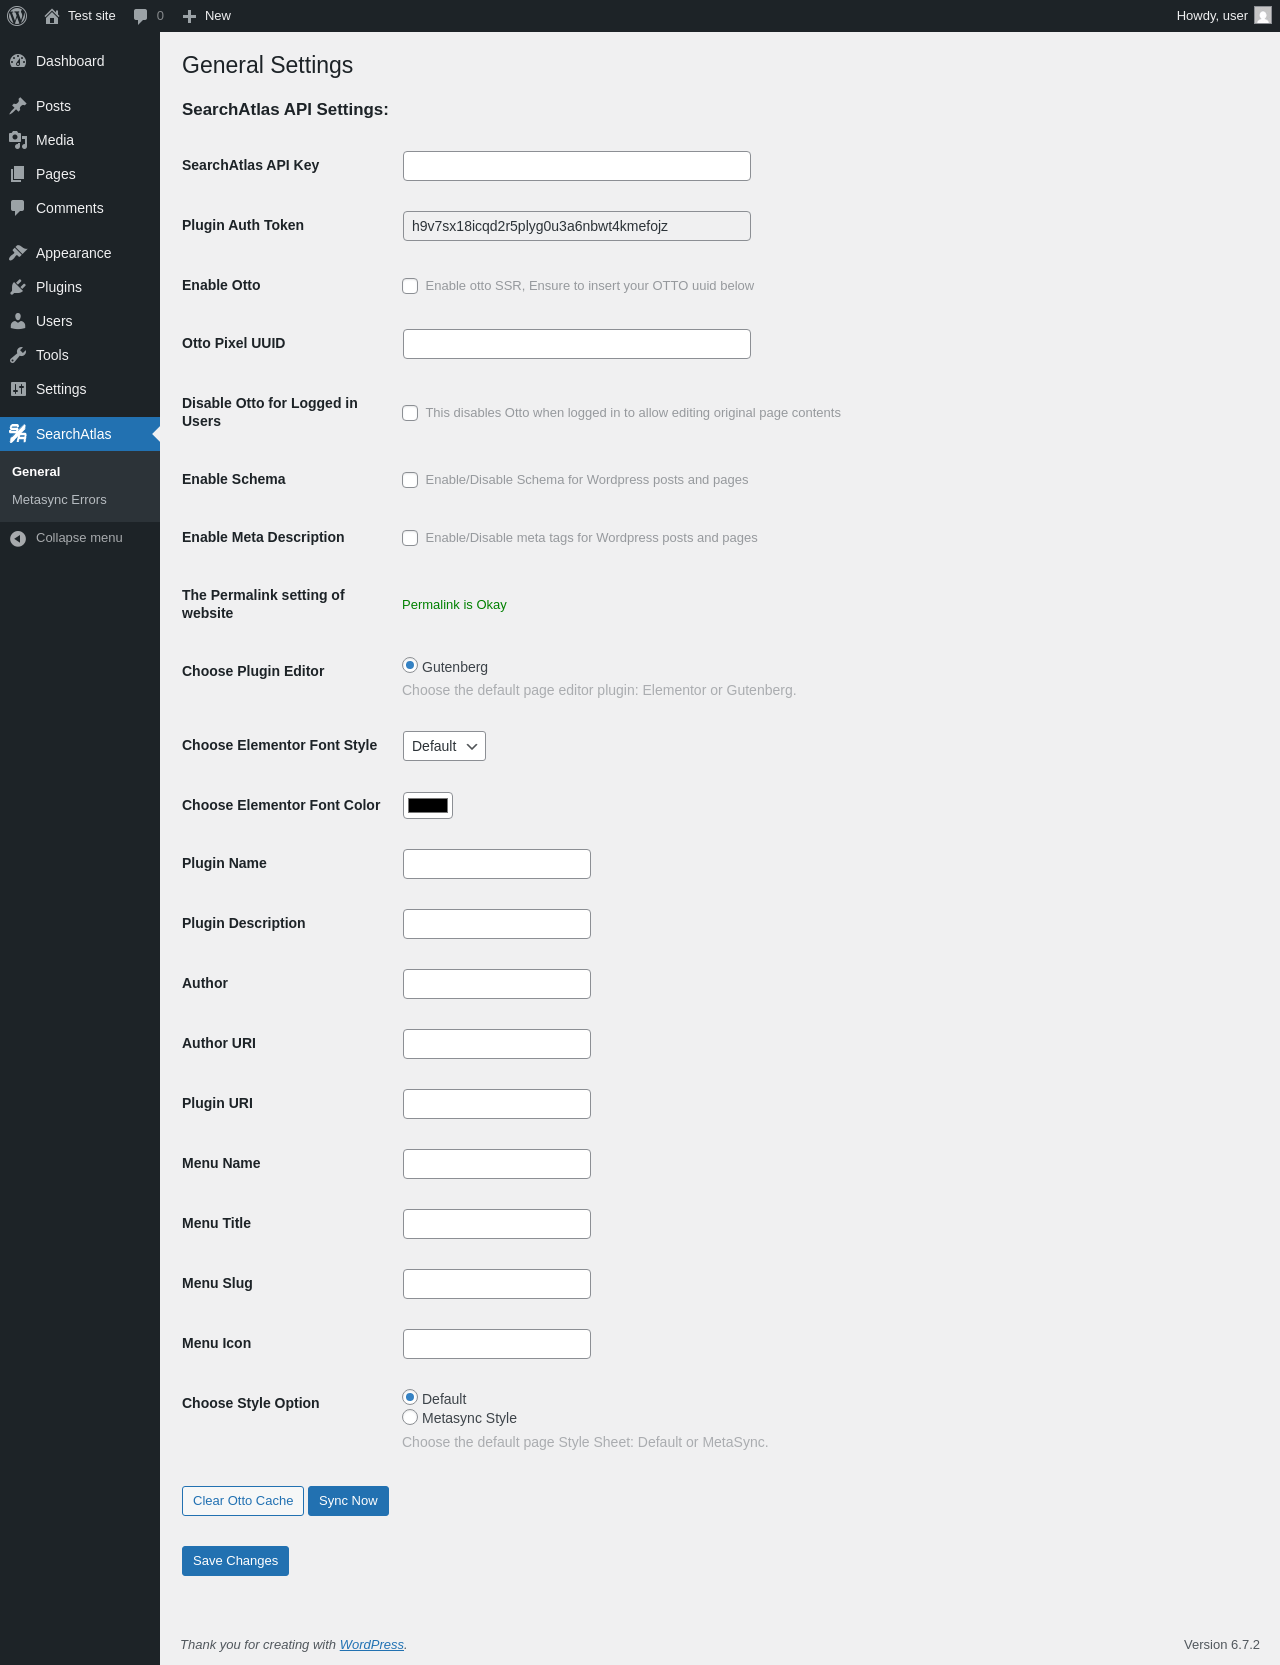The height and width of the screenshot is (1665, 1280).
Task: Open the comments bubble icon in admin bar
Action: pyautogui.click(x=141, y=16)
